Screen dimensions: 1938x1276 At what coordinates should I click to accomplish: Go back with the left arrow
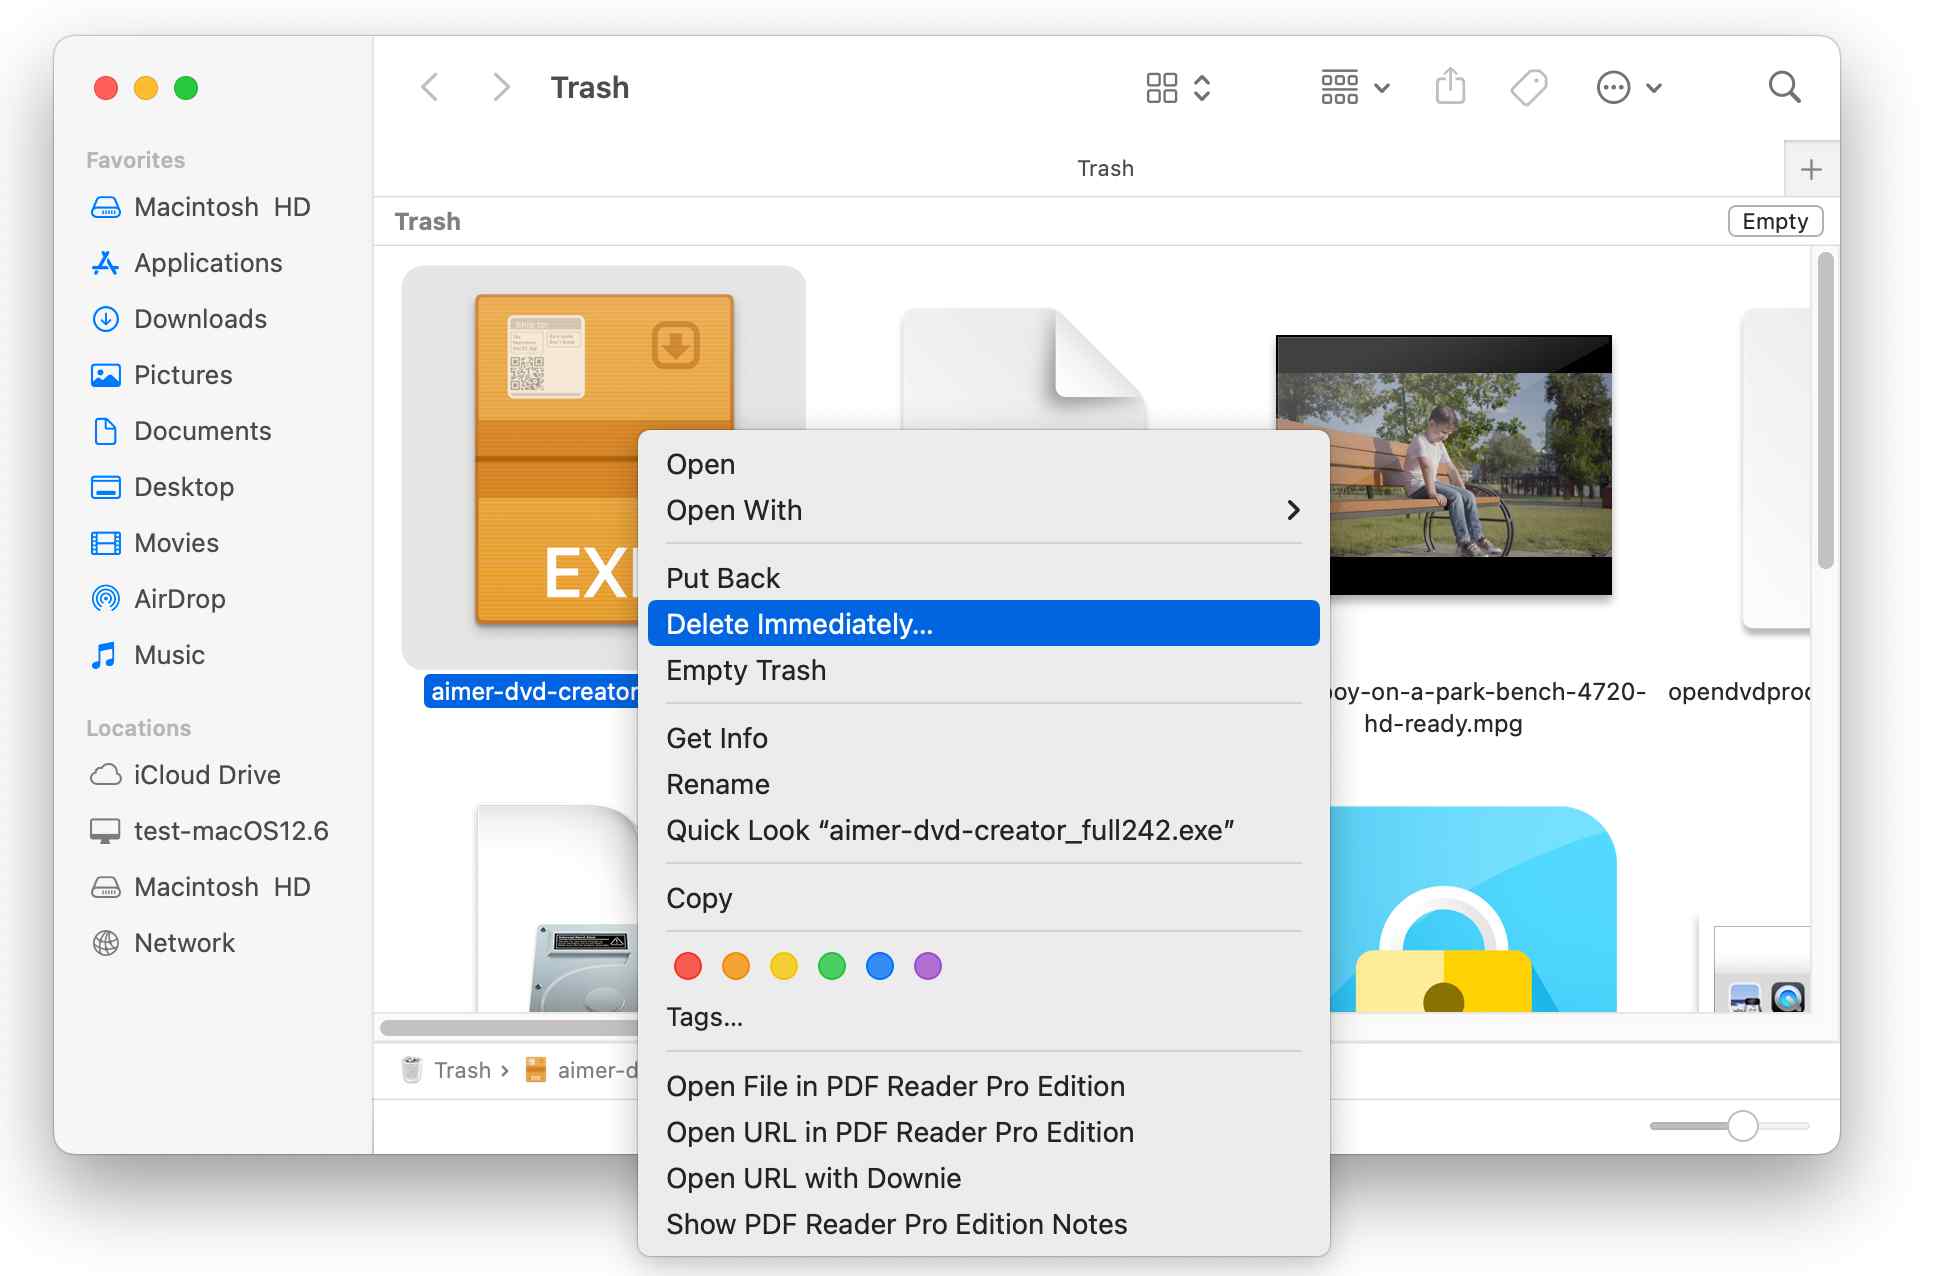click(430, 87)
